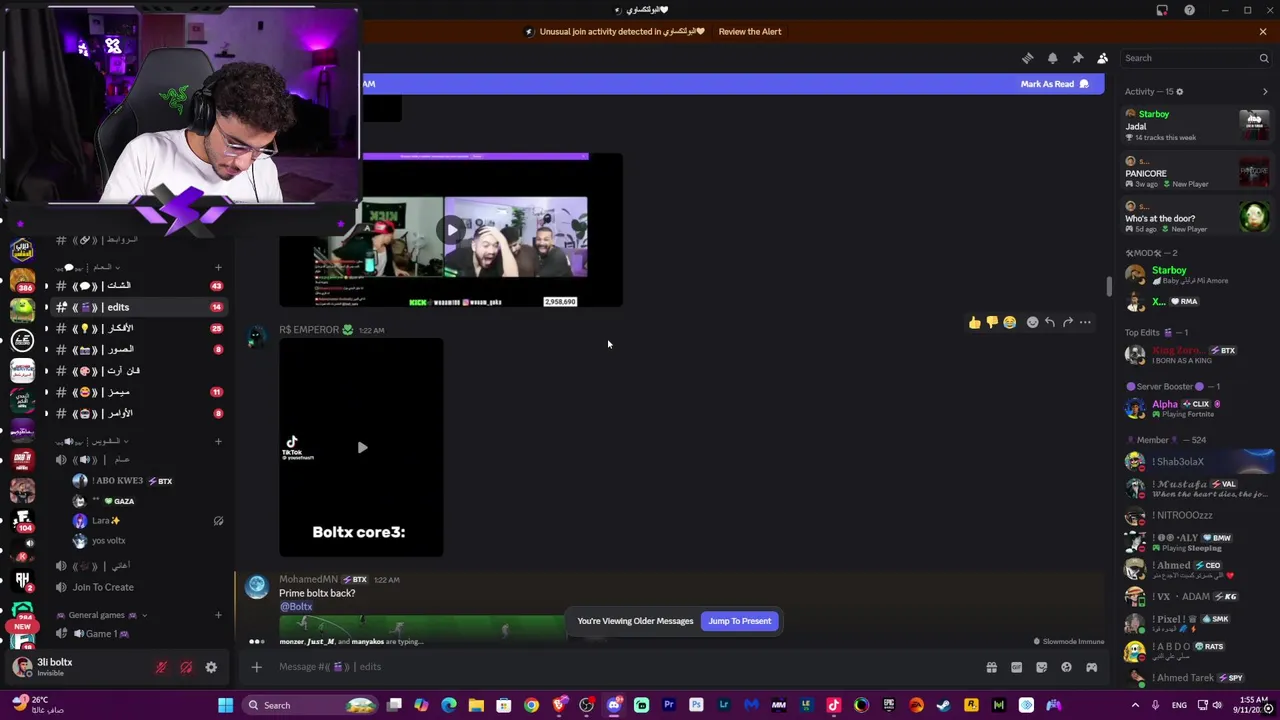Open the PANICORE activity card
1280x720 pixels.
click(1196, 172)
